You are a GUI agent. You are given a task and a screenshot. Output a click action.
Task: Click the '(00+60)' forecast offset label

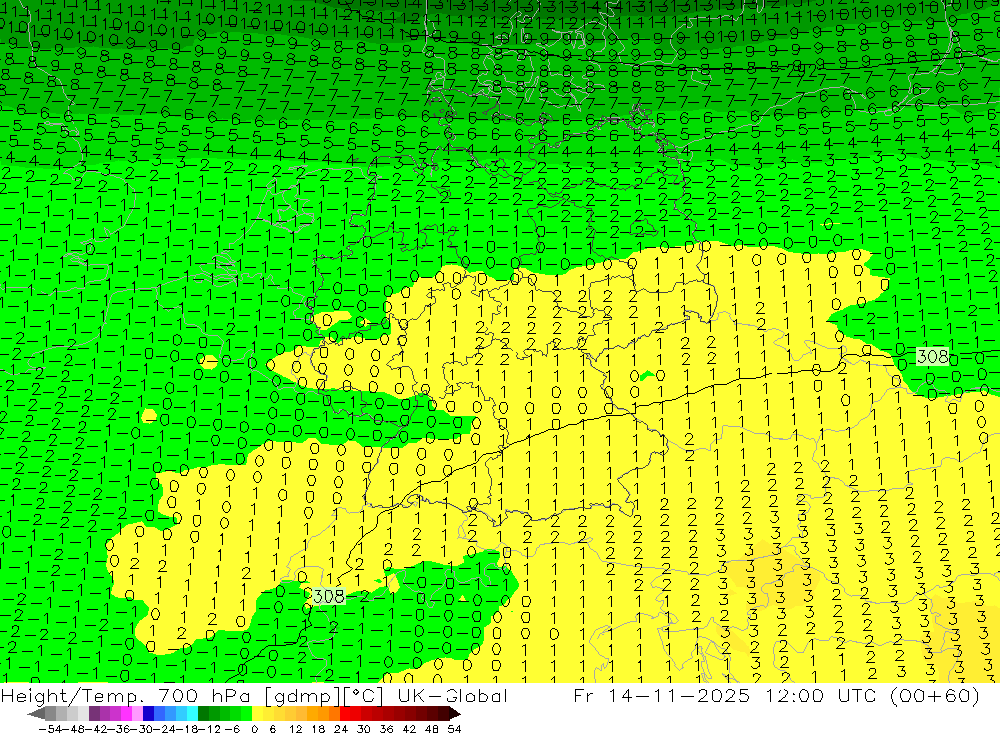click(932, 695)
